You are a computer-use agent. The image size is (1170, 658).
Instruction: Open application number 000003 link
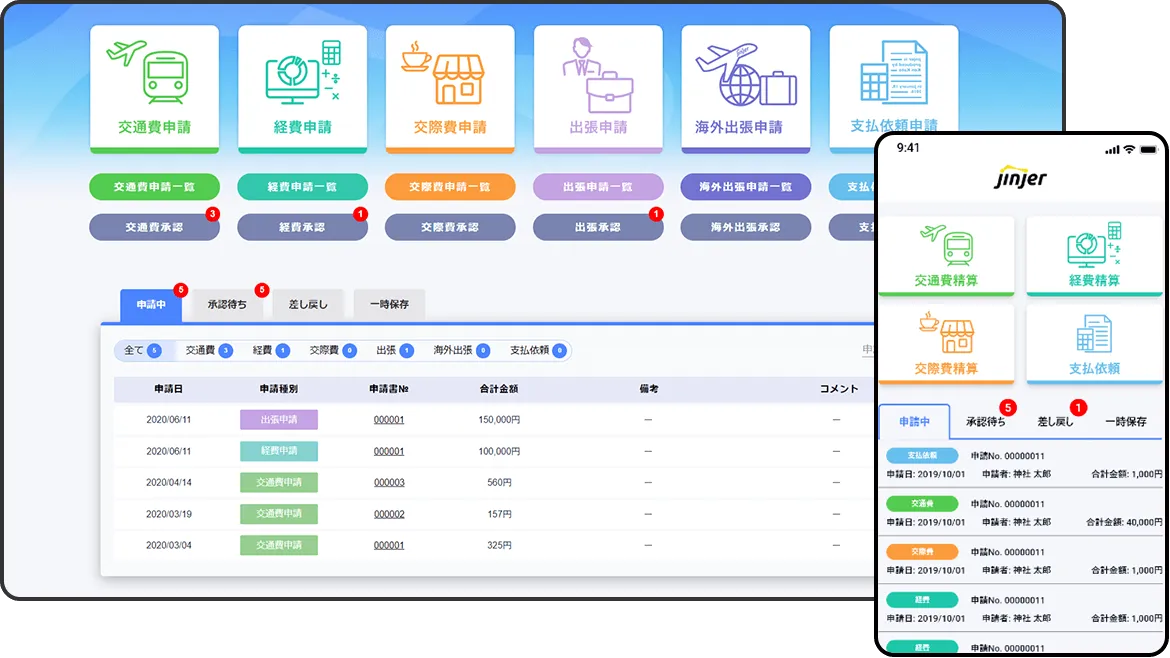389,482
